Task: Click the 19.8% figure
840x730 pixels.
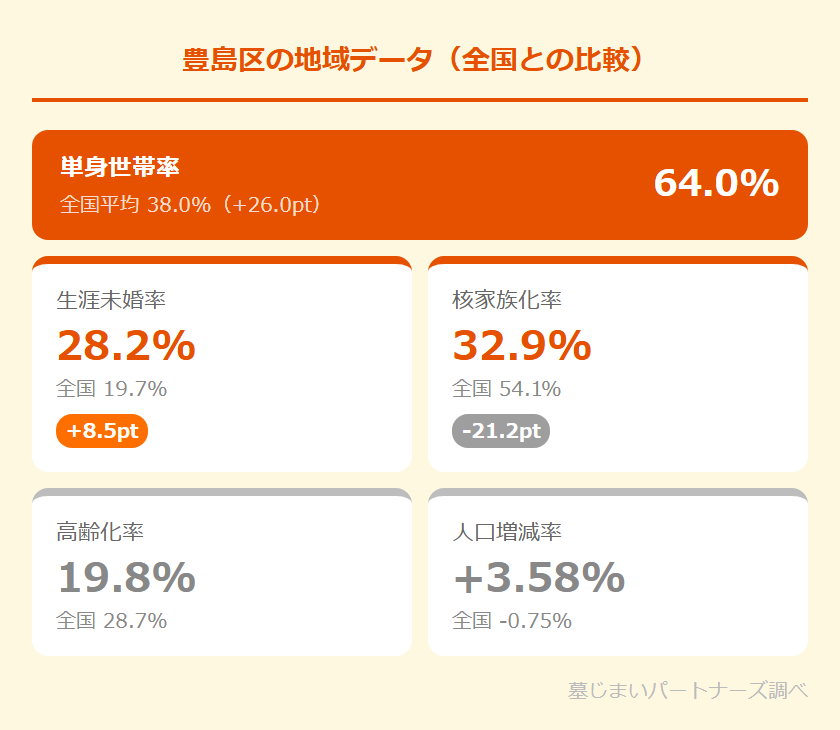Action: click(x=126, y=578)
